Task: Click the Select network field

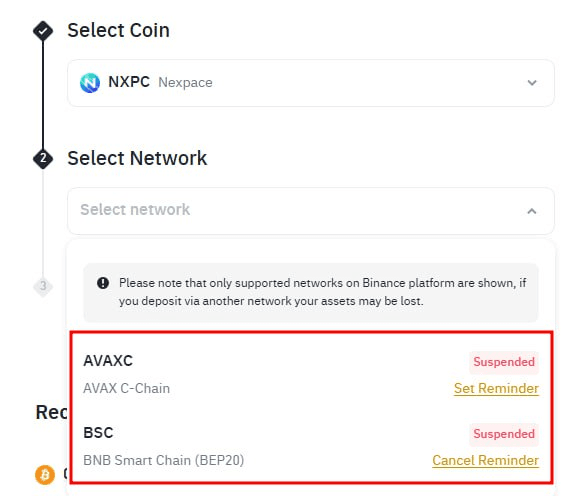Action: [311, 211]
